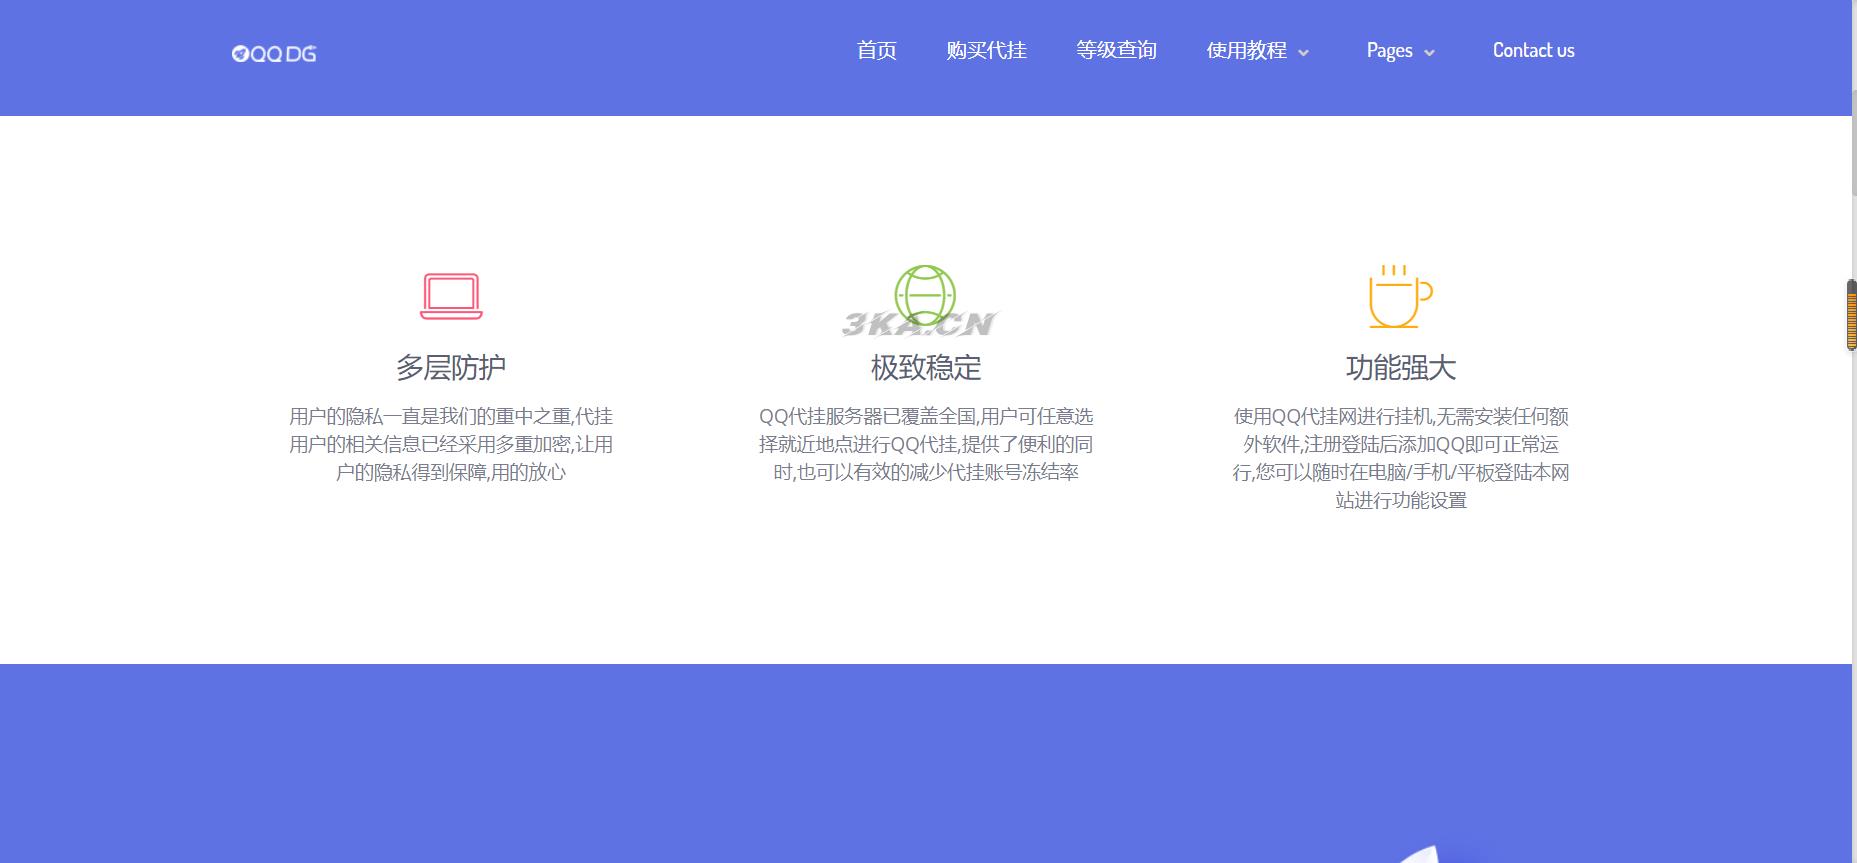This screenshot has height=863, width=1857.
Task: Click the 多层防护 heading
Action: [451, 368]
